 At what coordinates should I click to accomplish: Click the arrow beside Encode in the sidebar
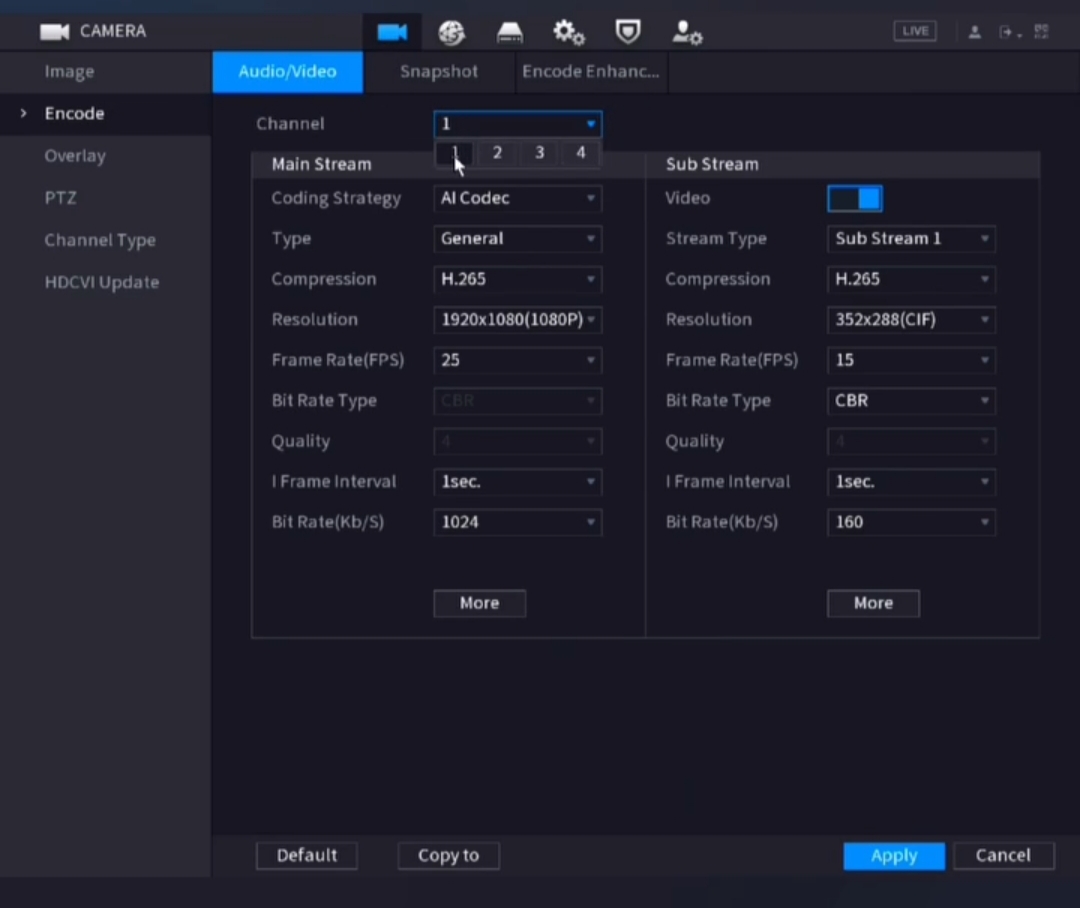(23, 113)
